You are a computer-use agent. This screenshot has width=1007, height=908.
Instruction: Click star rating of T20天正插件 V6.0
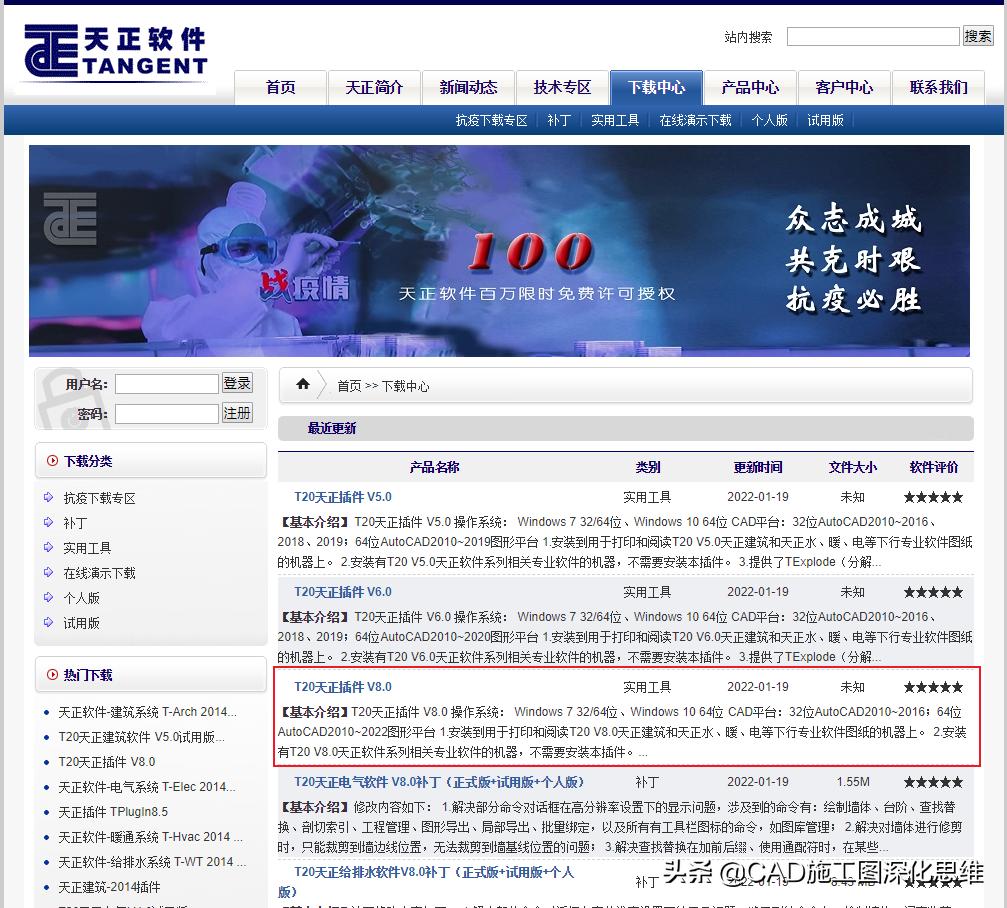[933, 592]
